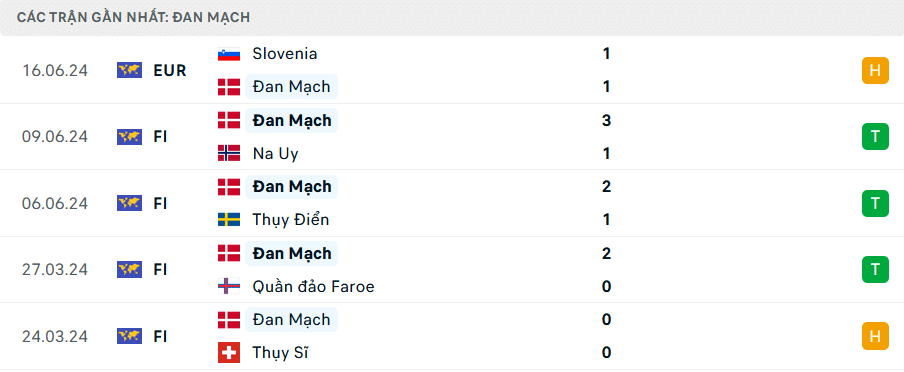This screenshot has width=904, height=372.
Task: Click green T badge for Thụy Điển match
Action: point(875,203)
